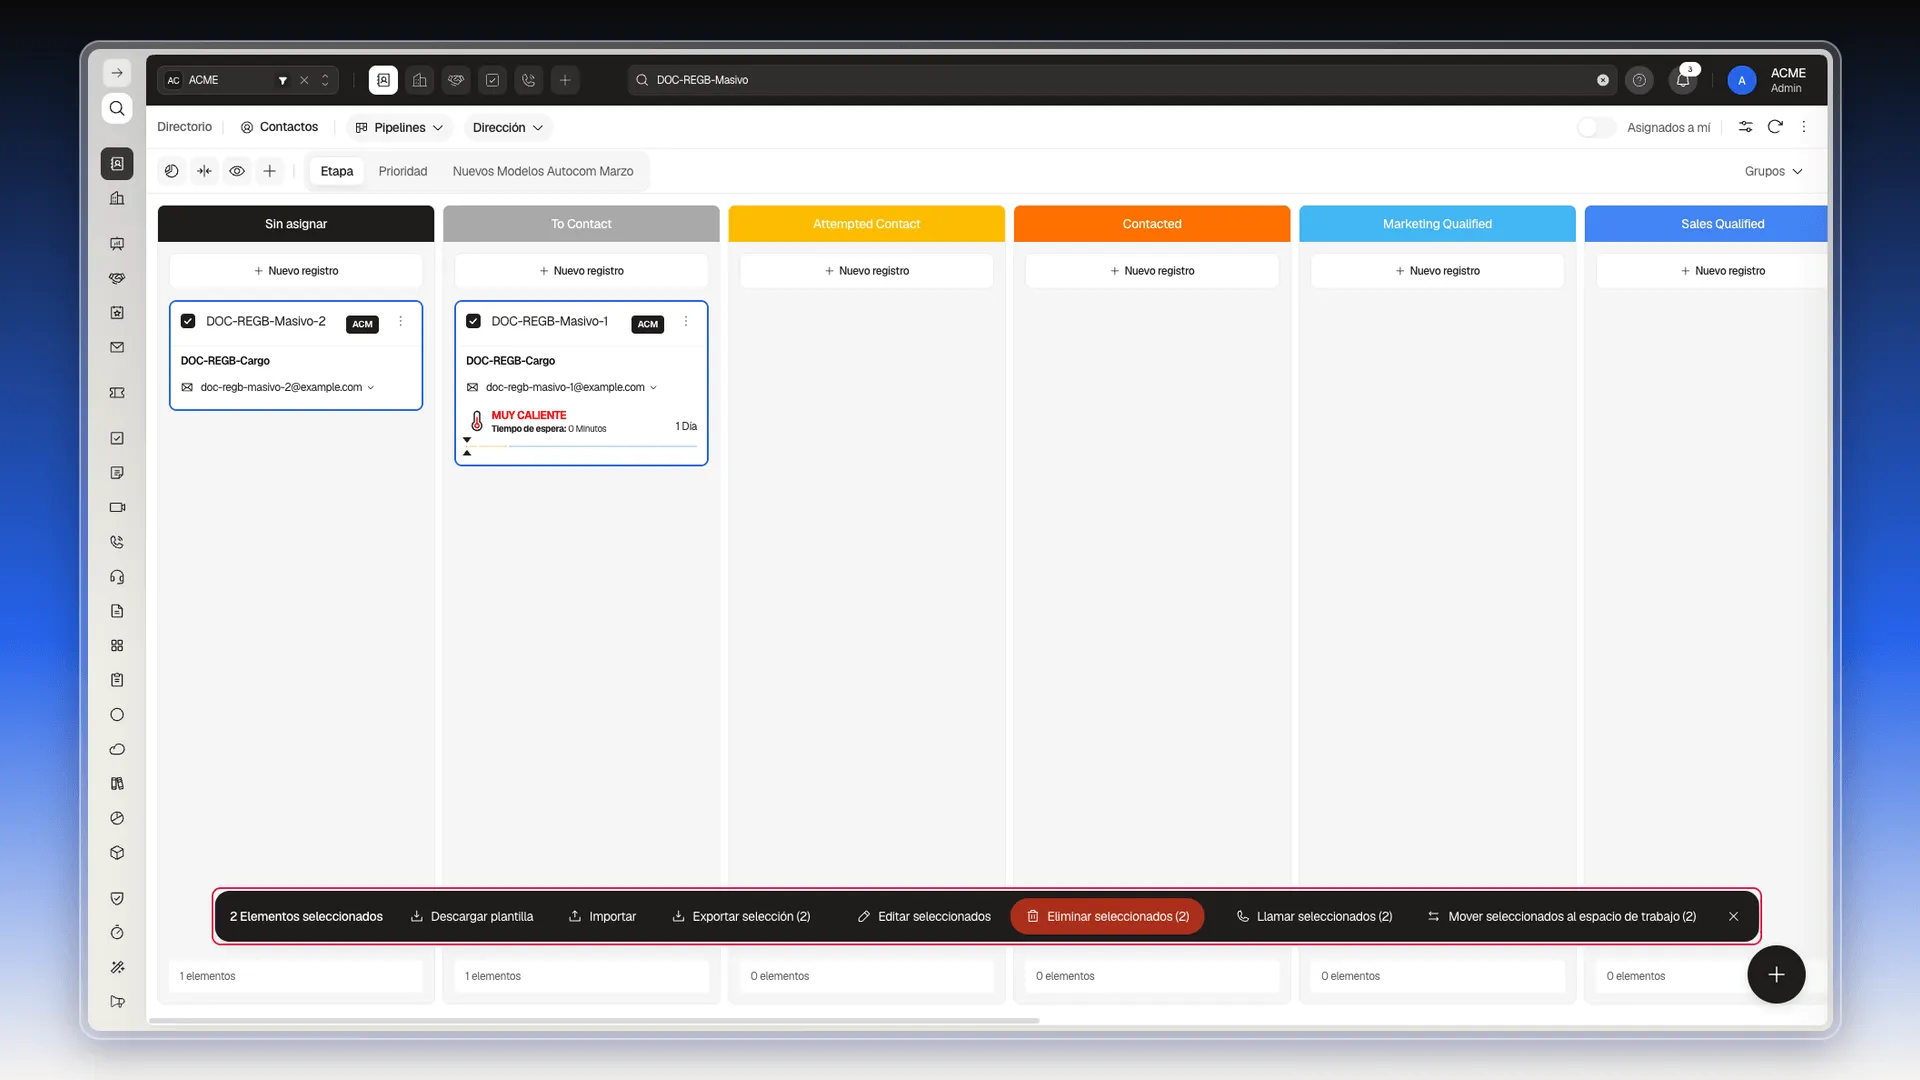Click the collapse columns icon

[x=205, y=171]
